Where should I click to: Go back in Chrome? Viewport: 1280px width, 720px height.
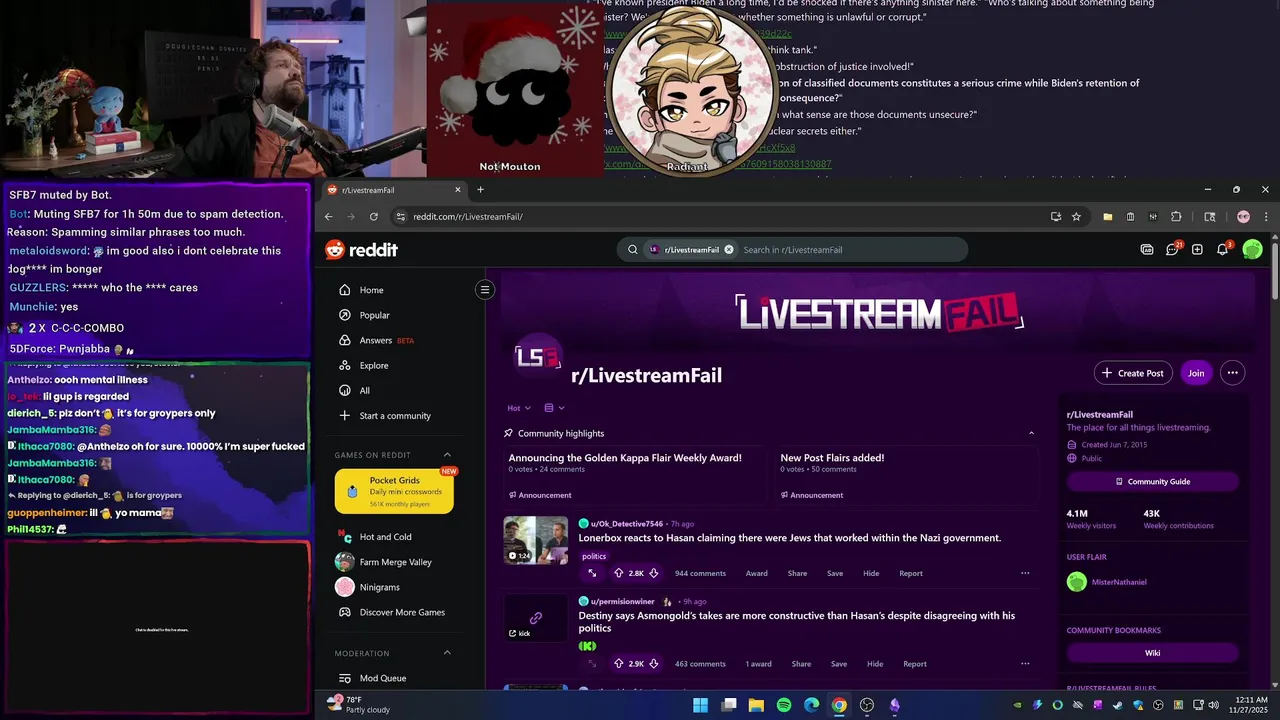(x=329, y=216)
